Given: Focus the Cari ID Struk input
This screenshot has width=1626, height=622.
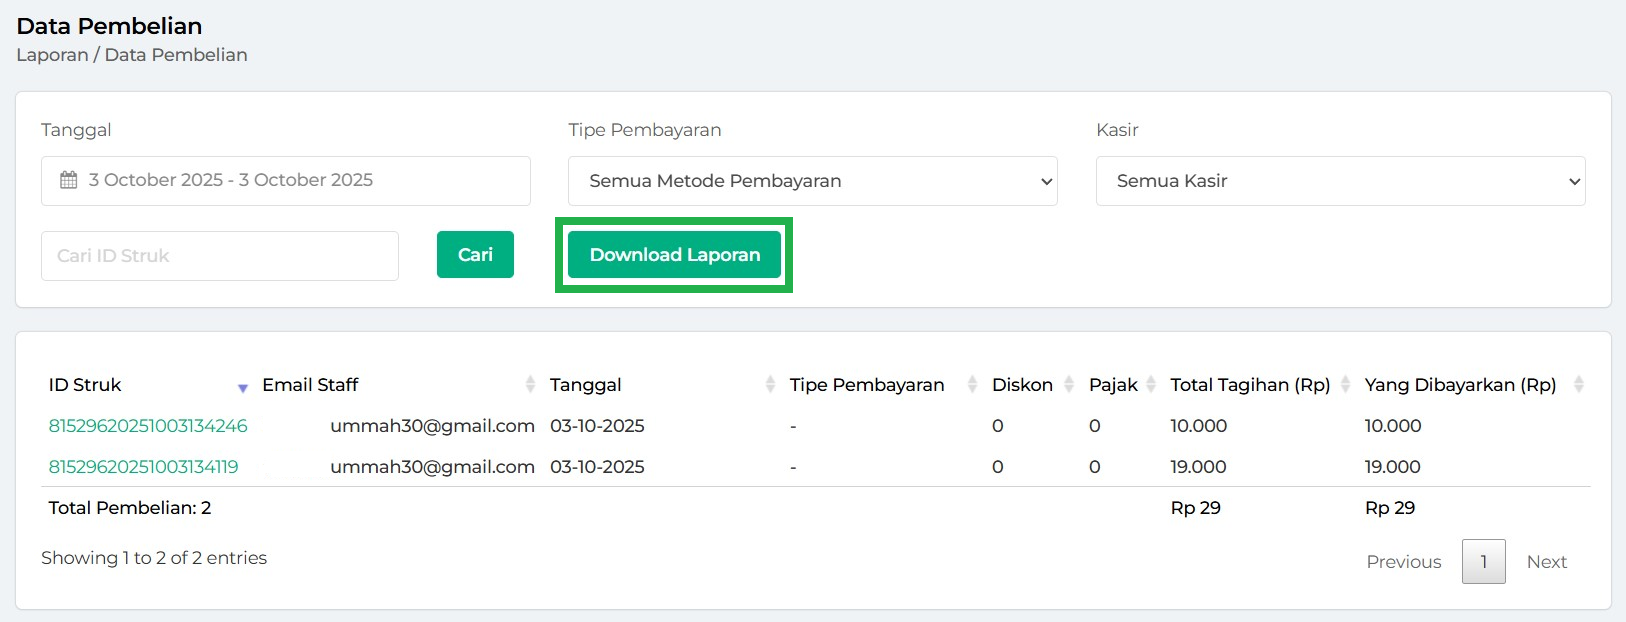Looking at the screenshot, I should pyautogui.click(x=220, y=256).
